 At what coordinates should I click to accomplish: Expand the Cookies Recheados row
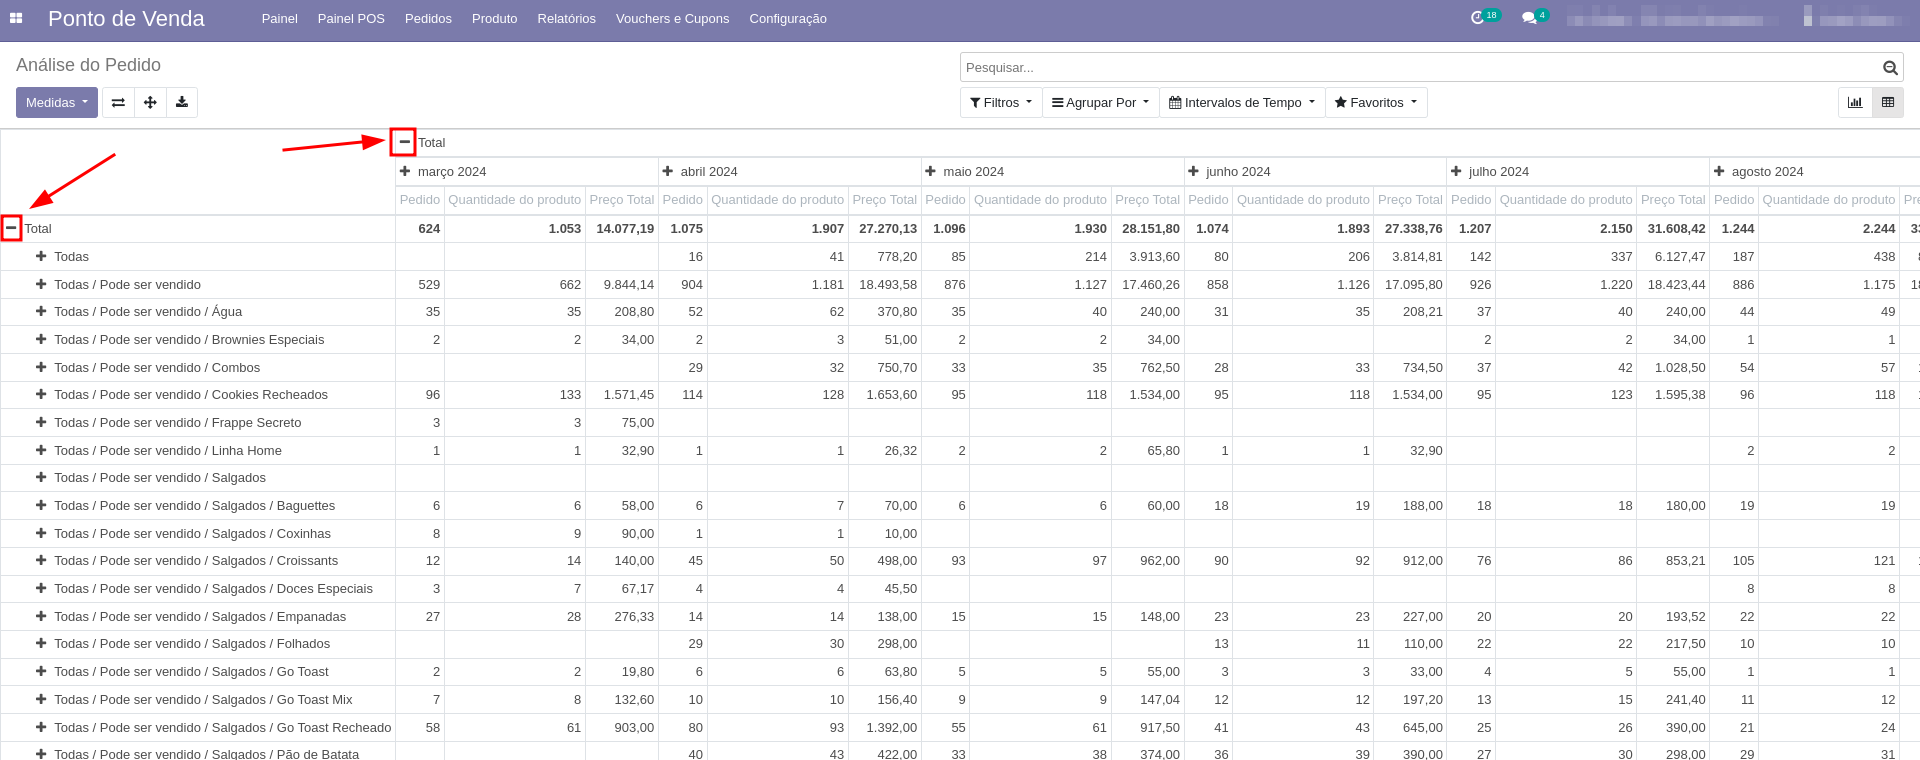[41, 394]
